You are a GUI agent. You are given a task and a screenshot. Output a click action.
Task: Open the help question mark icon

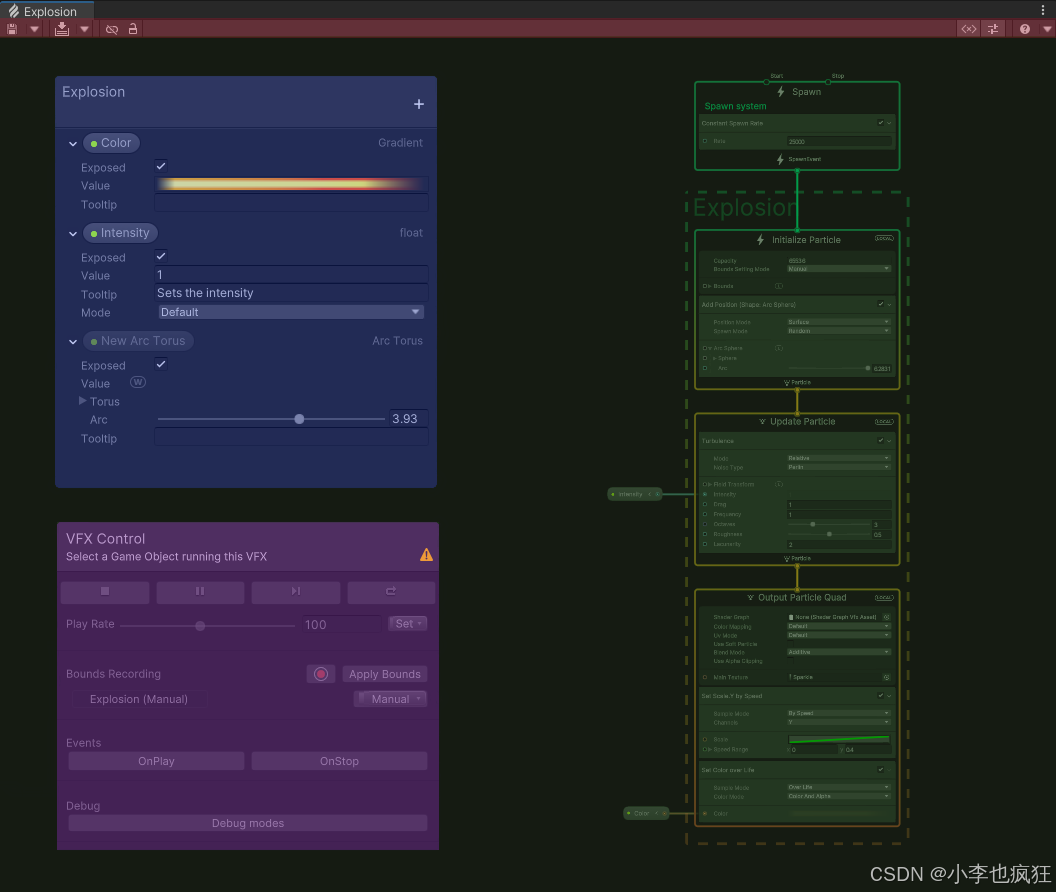(x=1024, y=29)
